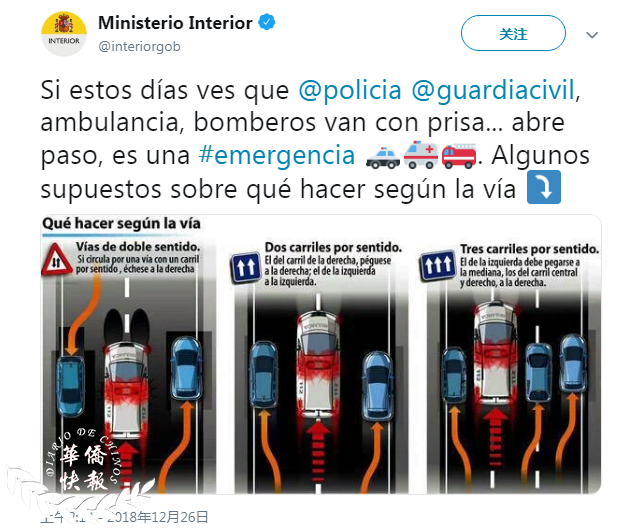Viewport: 639px width, 529px height.
Task: Click the ambulance emoji
Action: point(421,155)
